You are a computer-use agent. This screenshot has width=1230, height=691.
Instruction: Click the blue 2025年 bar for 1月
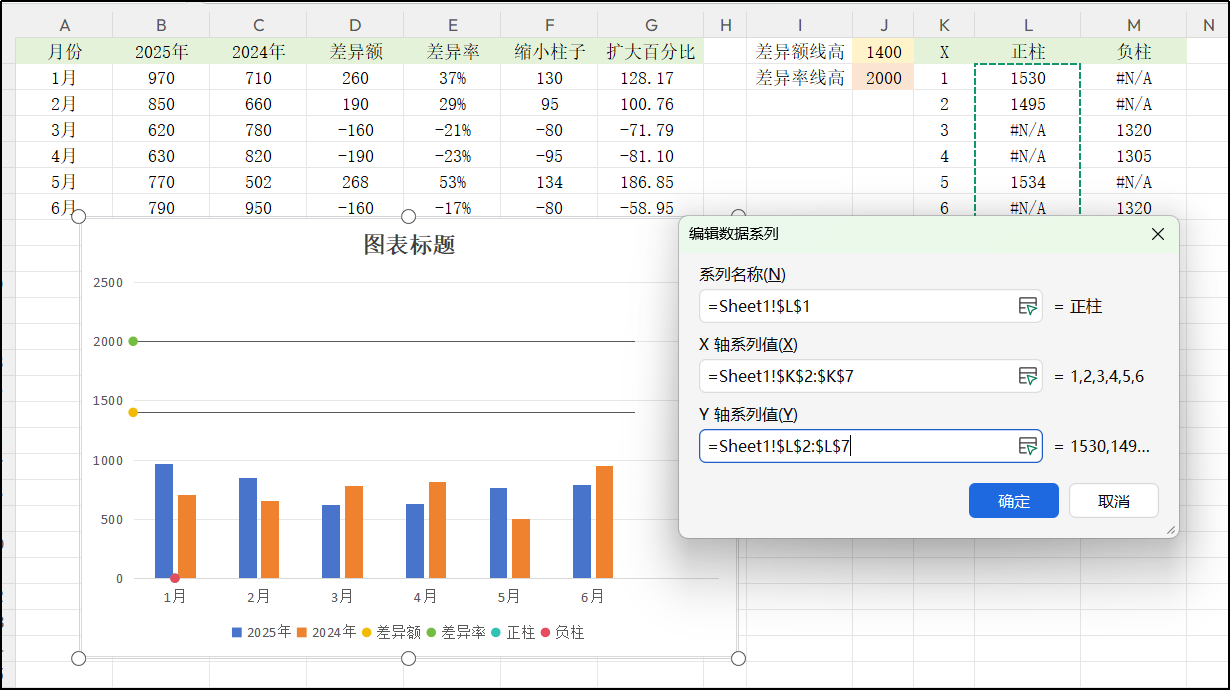164,521
